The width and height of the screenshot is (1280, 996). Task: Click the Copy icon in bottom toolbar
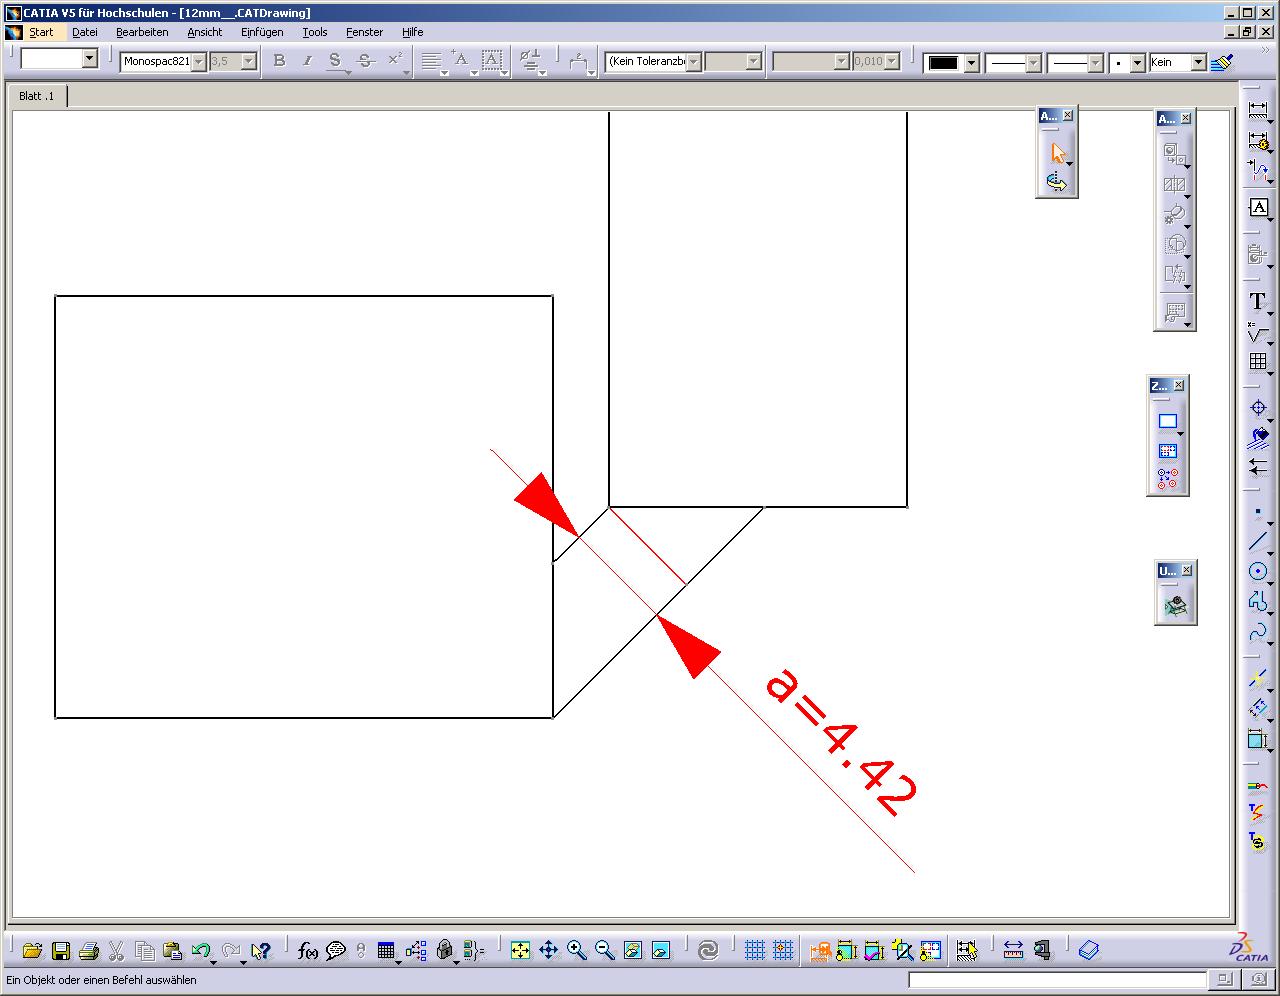point(144,950)
